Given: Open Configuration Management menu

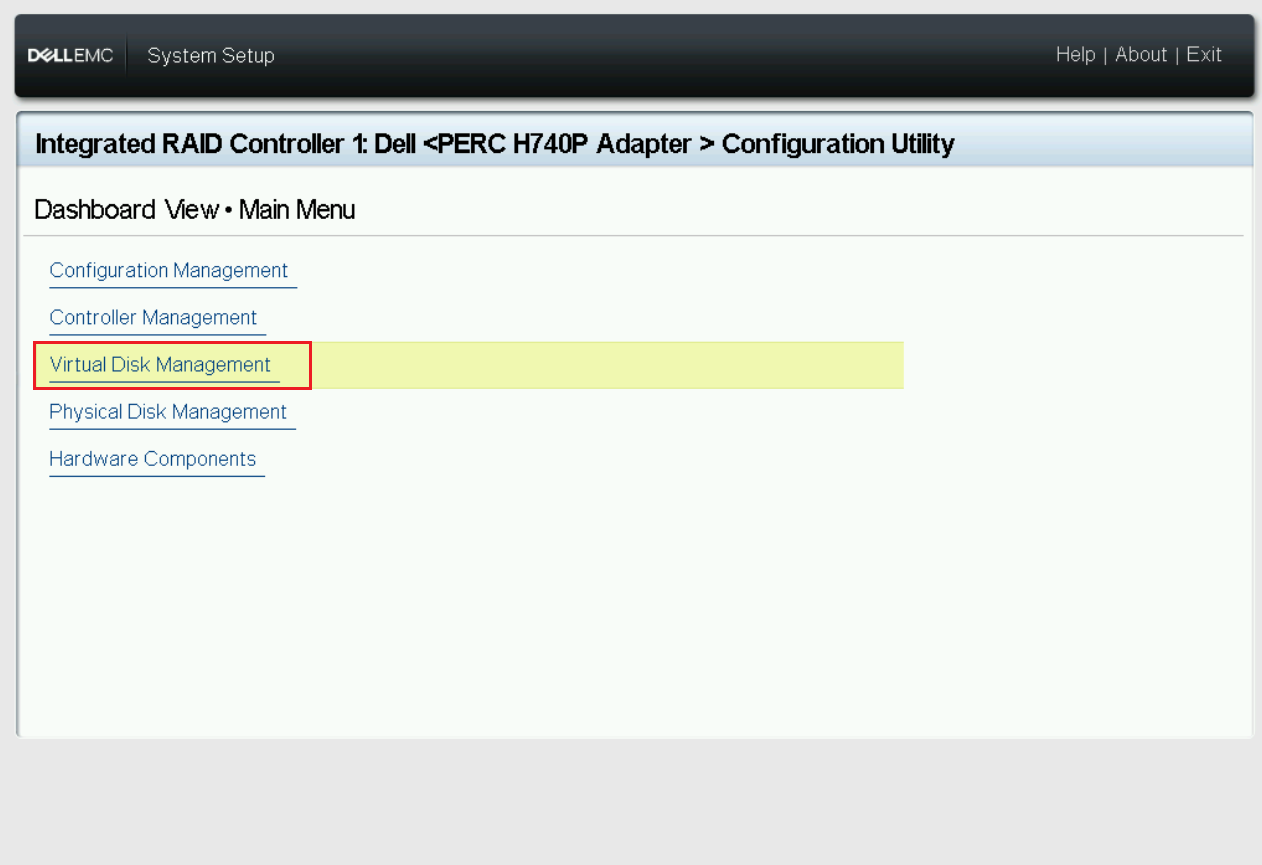Looking at the screenshot, I should (x=169, y=271).
